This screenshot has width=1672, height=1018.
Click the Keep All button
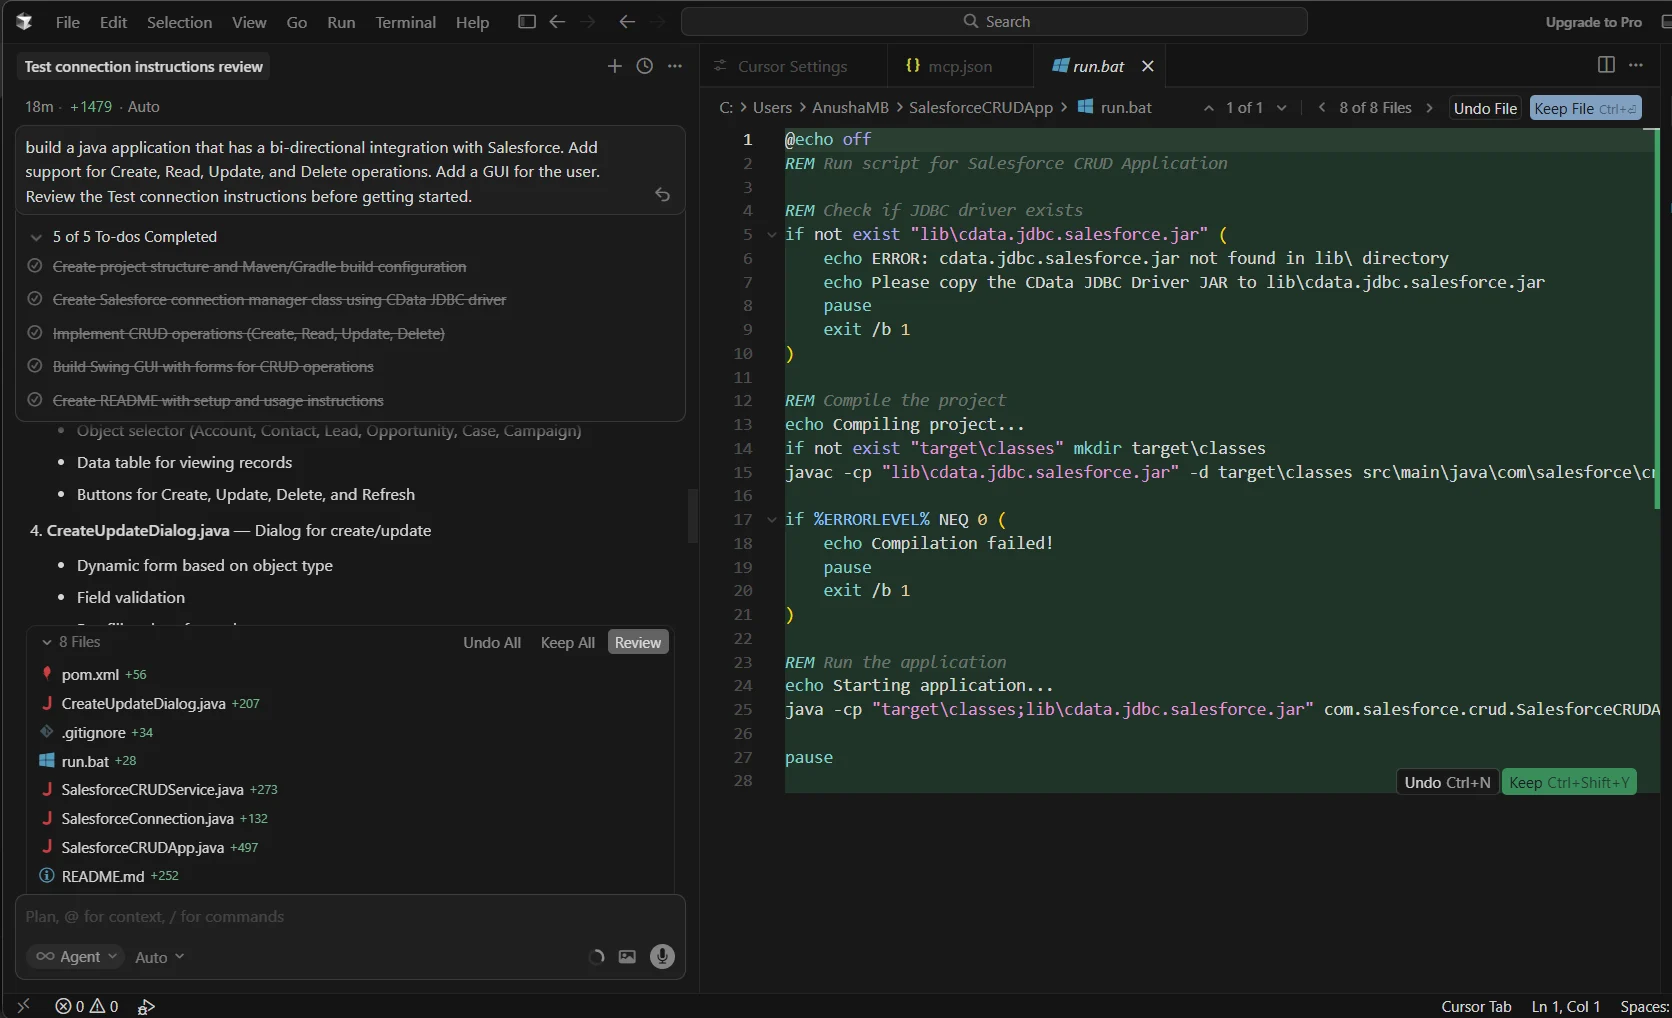pyautogui.click(x=567, y=642)
